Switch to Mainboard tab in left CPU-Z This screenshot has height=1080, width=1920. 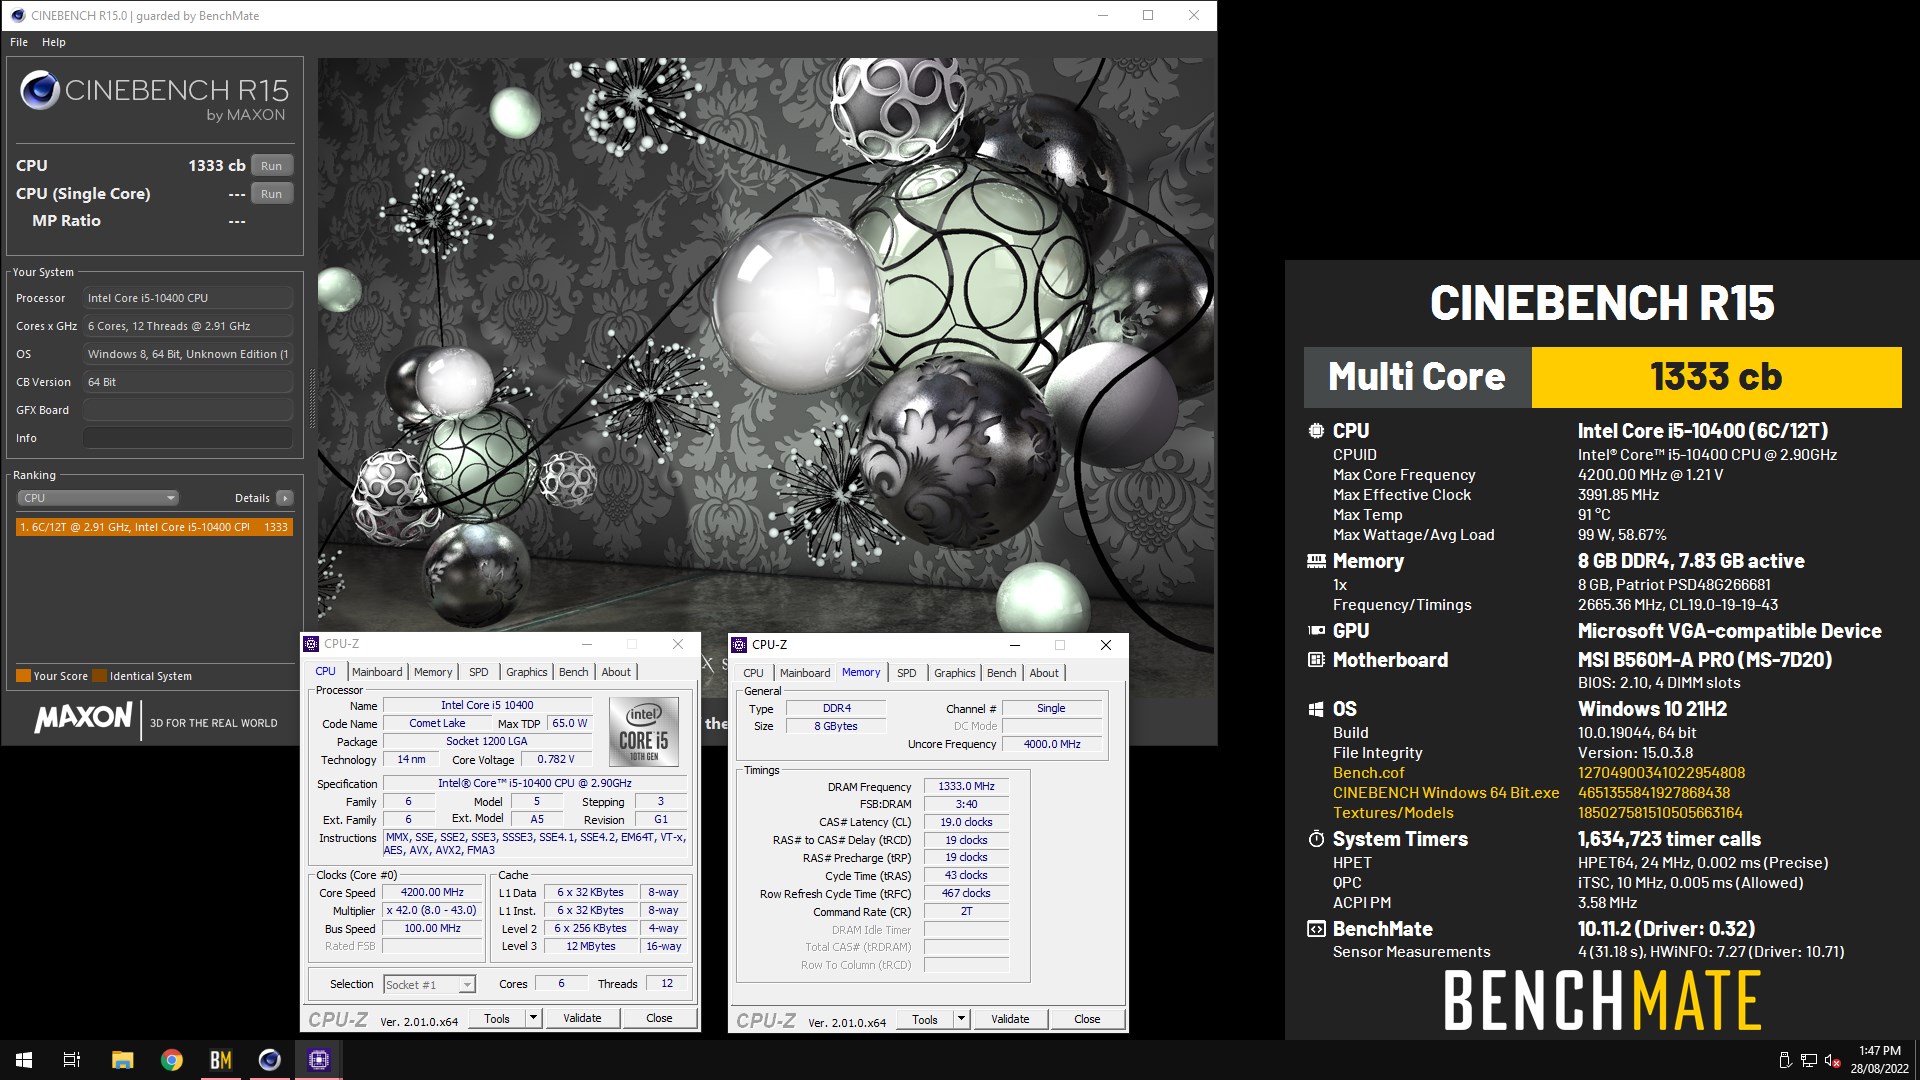pyautogui.click(x=377, y=672)
